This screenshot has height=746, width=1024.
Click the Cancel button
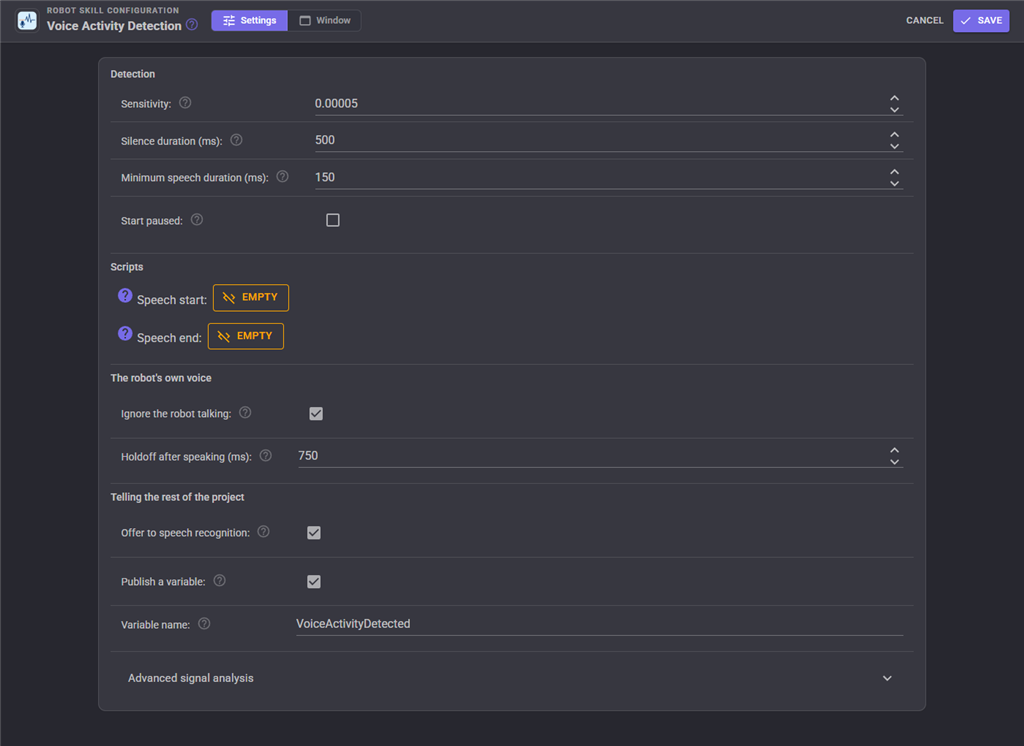924,20
